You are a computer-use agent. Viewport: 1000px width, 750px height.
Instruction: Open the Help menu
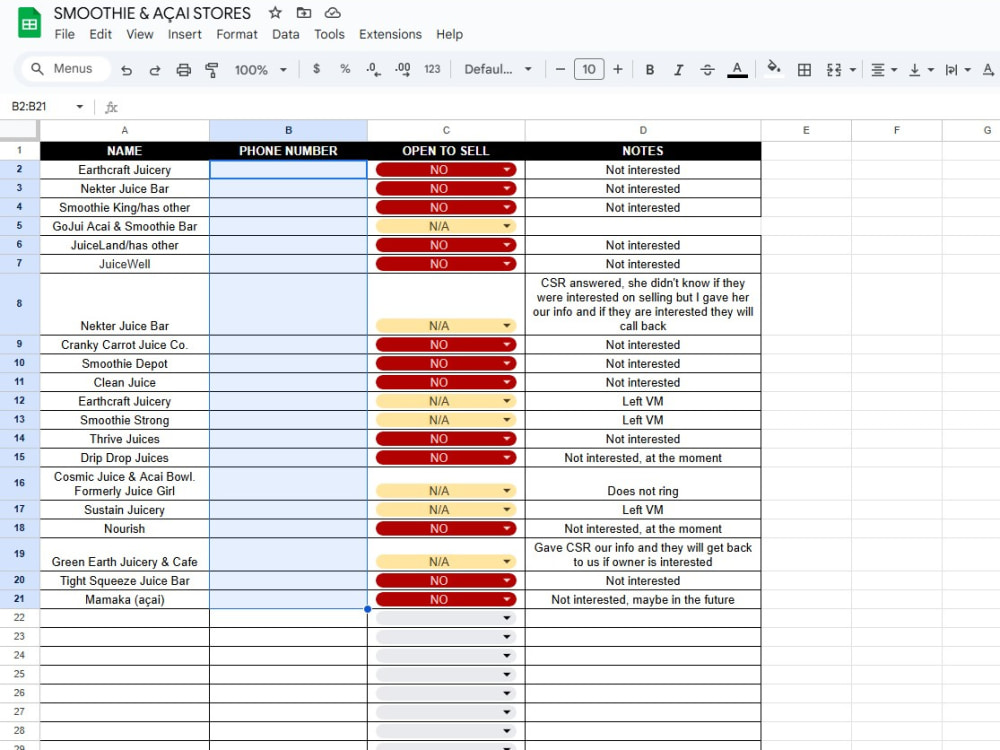click(x=450, y=34)
